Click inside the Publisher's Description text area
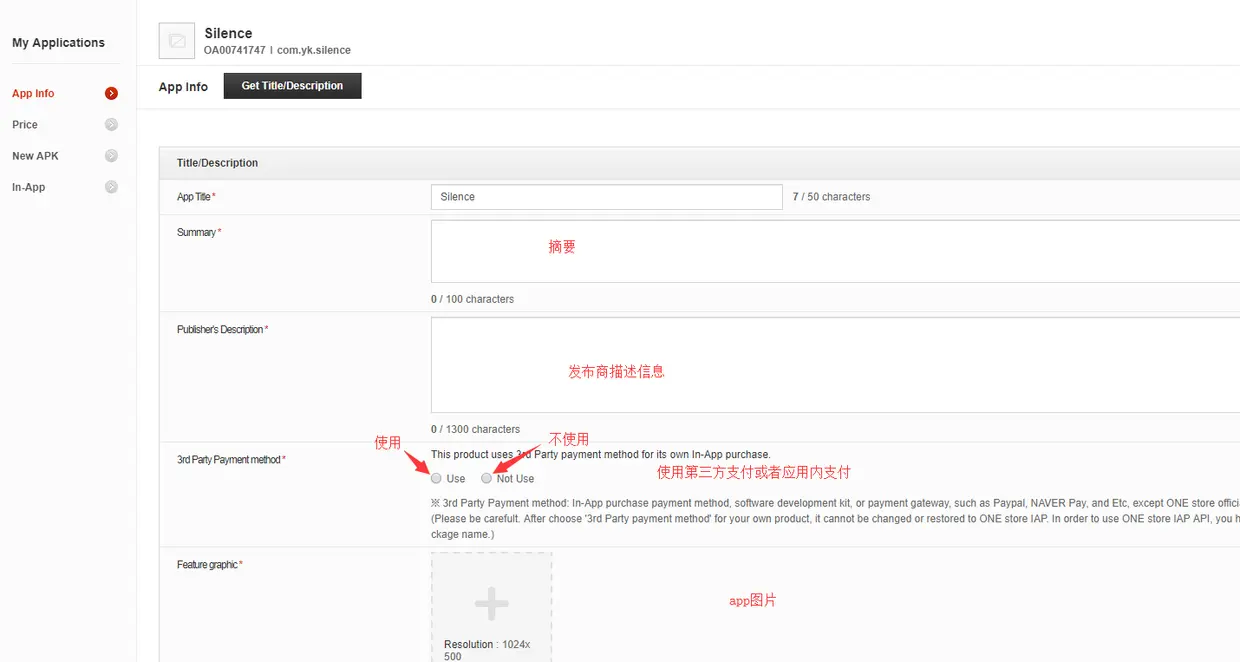The height and width of the screenshot is (662, 1240). click(x=835, y=365)
